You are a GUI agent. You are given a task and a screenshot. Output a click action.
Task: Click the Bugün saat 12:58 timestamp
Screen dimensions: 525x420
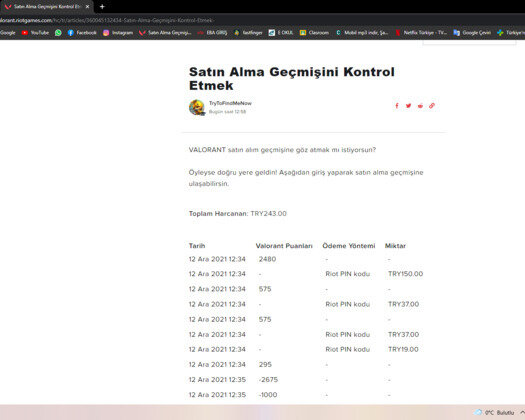227,112
